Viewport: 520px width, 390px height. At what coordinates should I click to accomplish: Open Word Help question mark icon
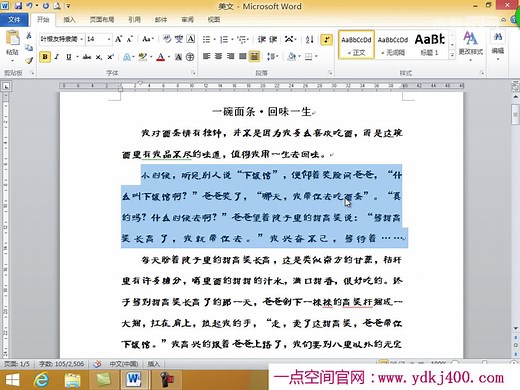[x=514, y=20]
